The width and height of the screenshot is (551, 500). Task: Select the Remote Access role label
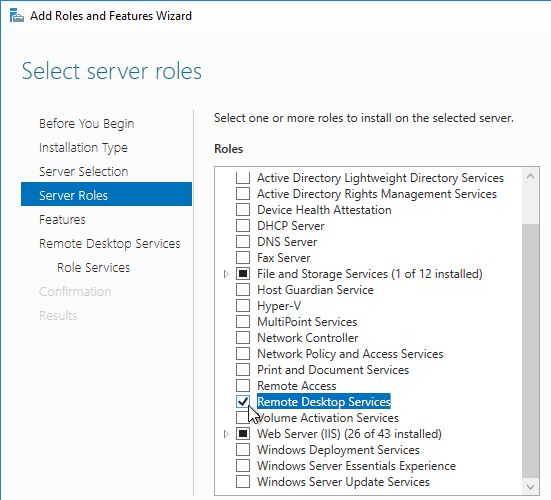(297, 386)
